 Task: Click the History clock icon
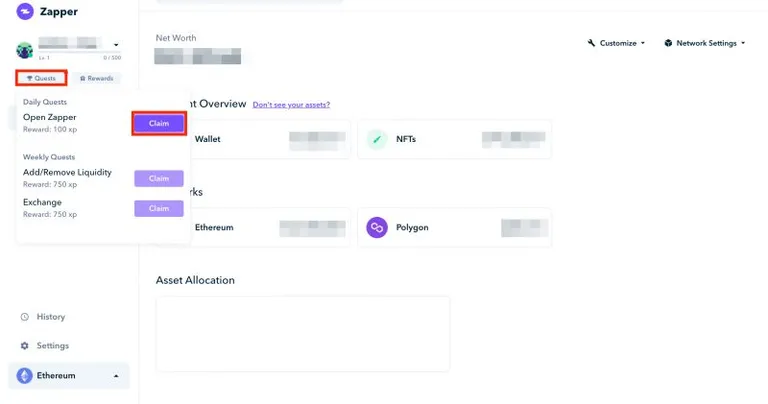click(24, 317)
